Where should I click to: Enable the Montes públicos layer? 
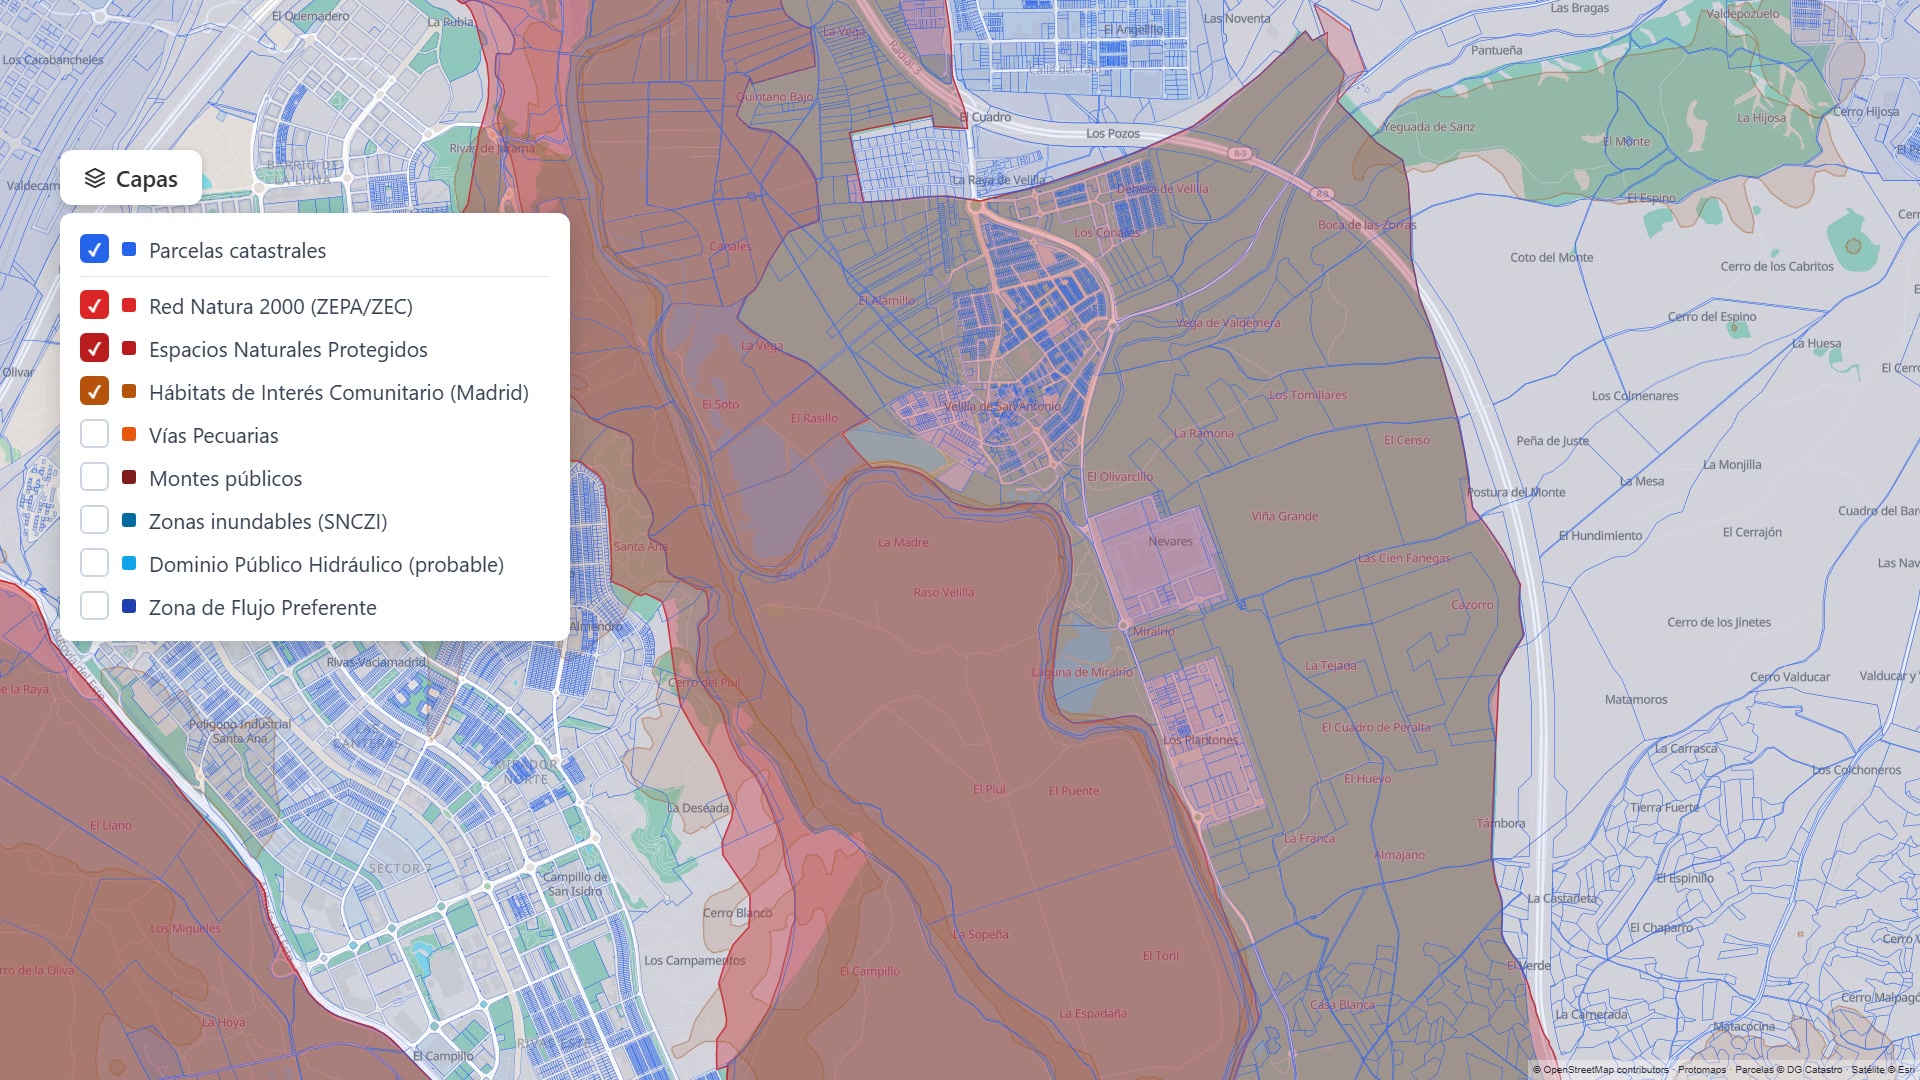tap(94, 477)
